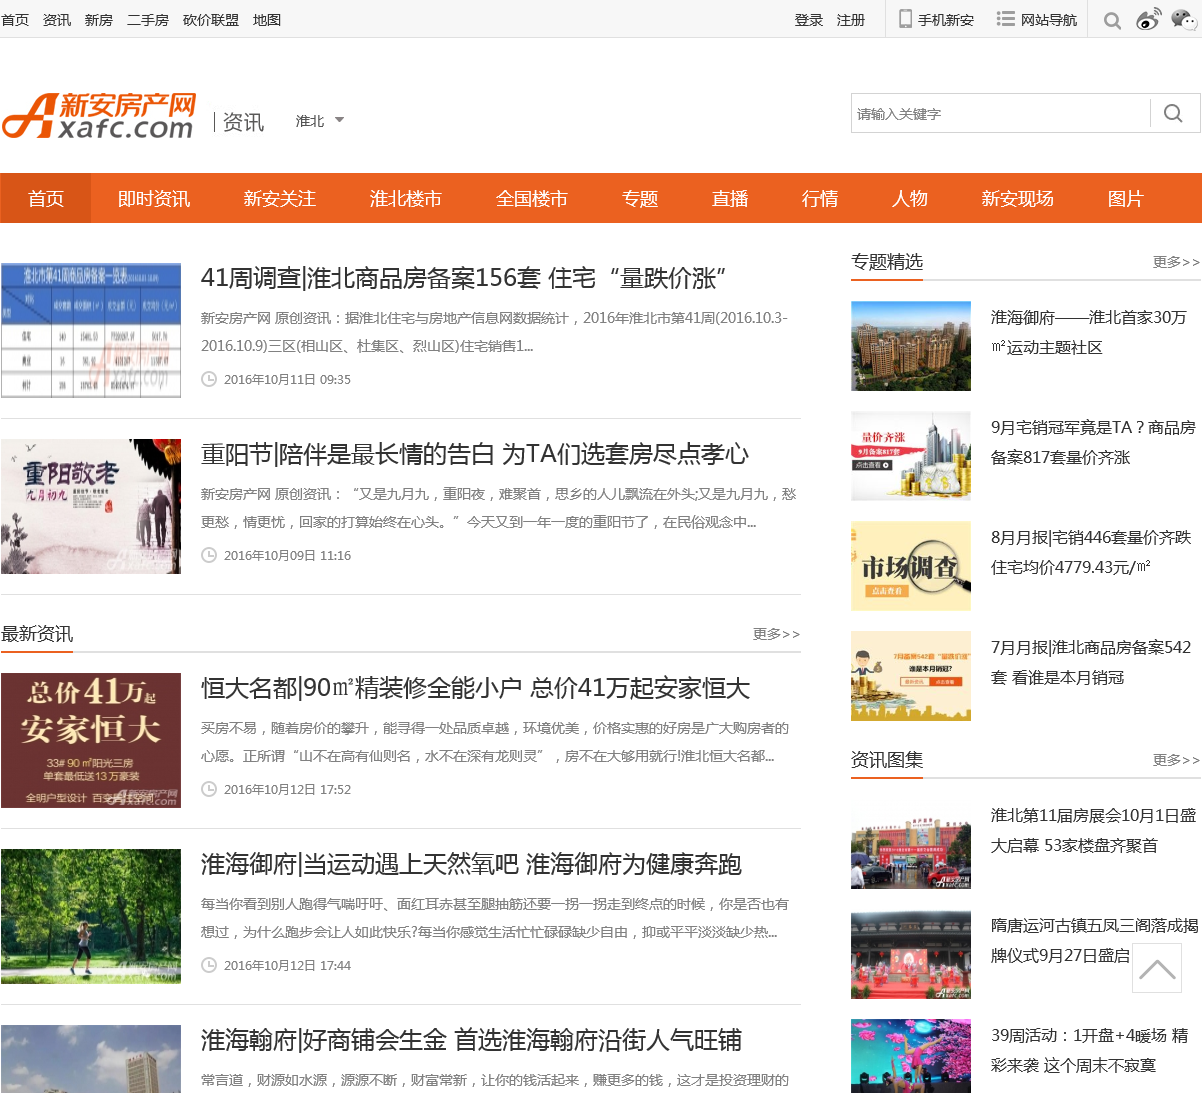Click the xafc.com site logo
The image size is (1202, 1093).
click(98, 115)
